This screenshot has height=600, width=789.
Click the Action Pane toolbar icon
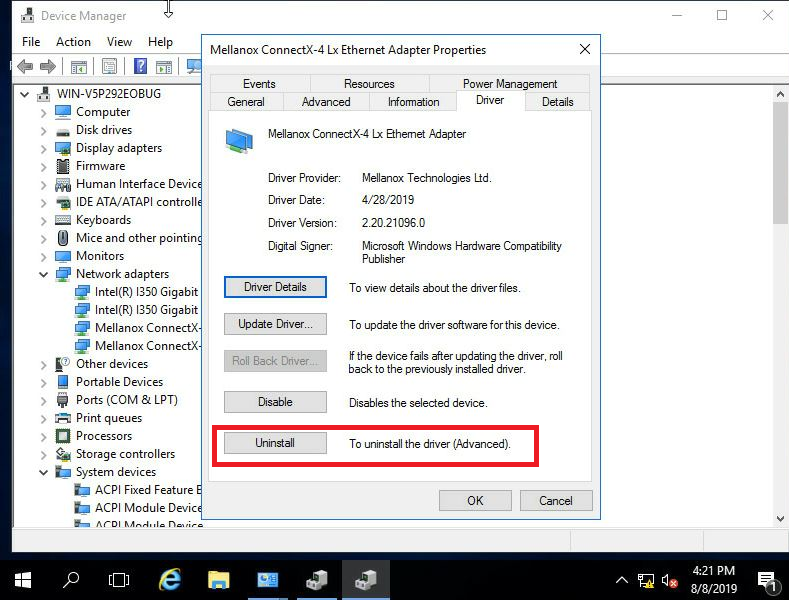coord(164,66)
